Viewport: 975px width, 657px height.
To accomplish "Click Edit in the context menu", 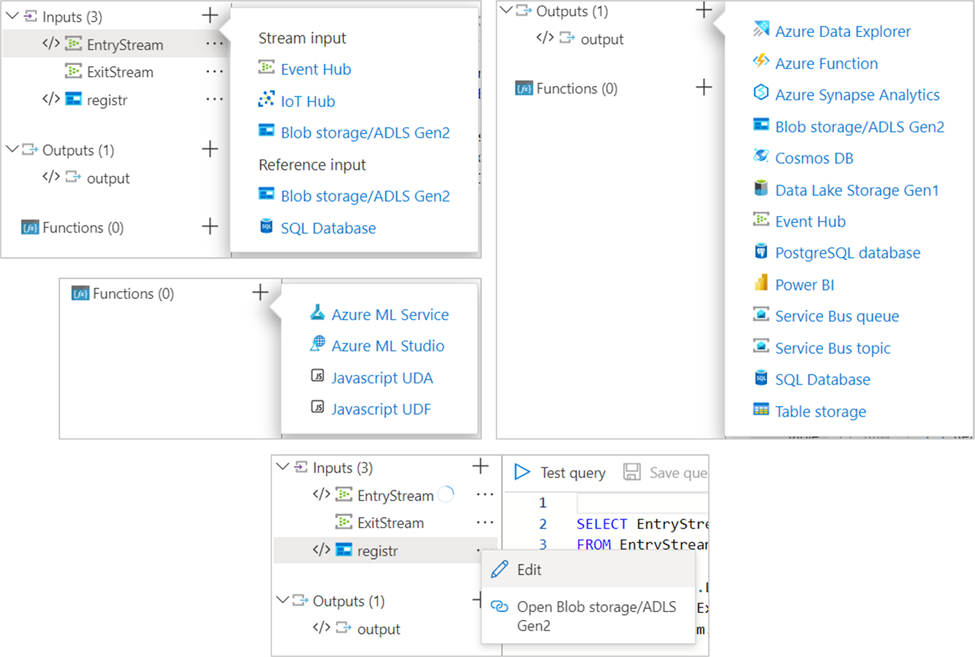I will (588, 569).
